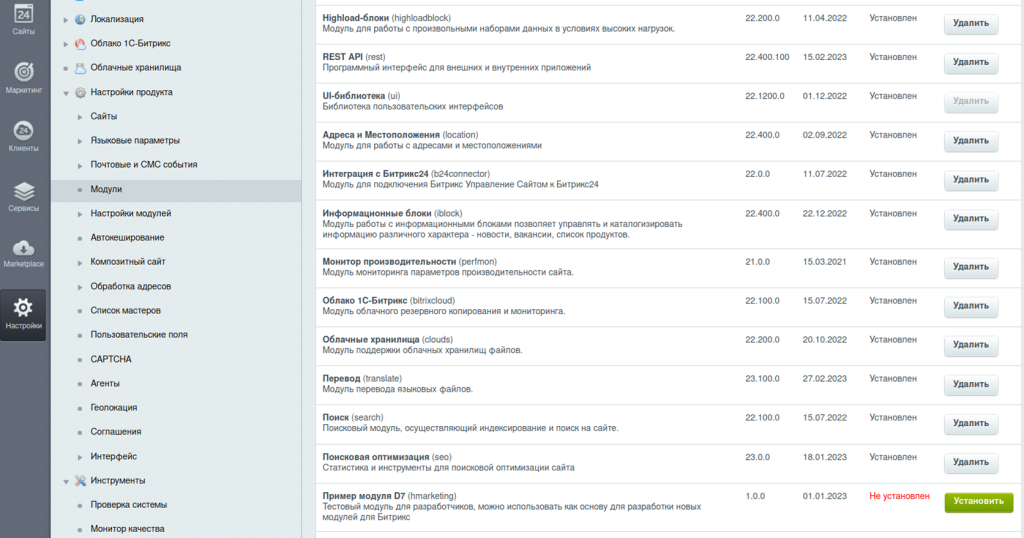
Task: Click the Настройки продукта gear icon
Action: click(x=80, y=93)
